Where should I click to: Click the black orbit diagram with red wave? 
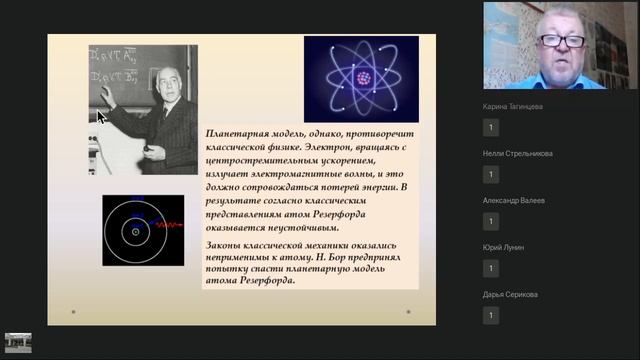click(143, 230)
